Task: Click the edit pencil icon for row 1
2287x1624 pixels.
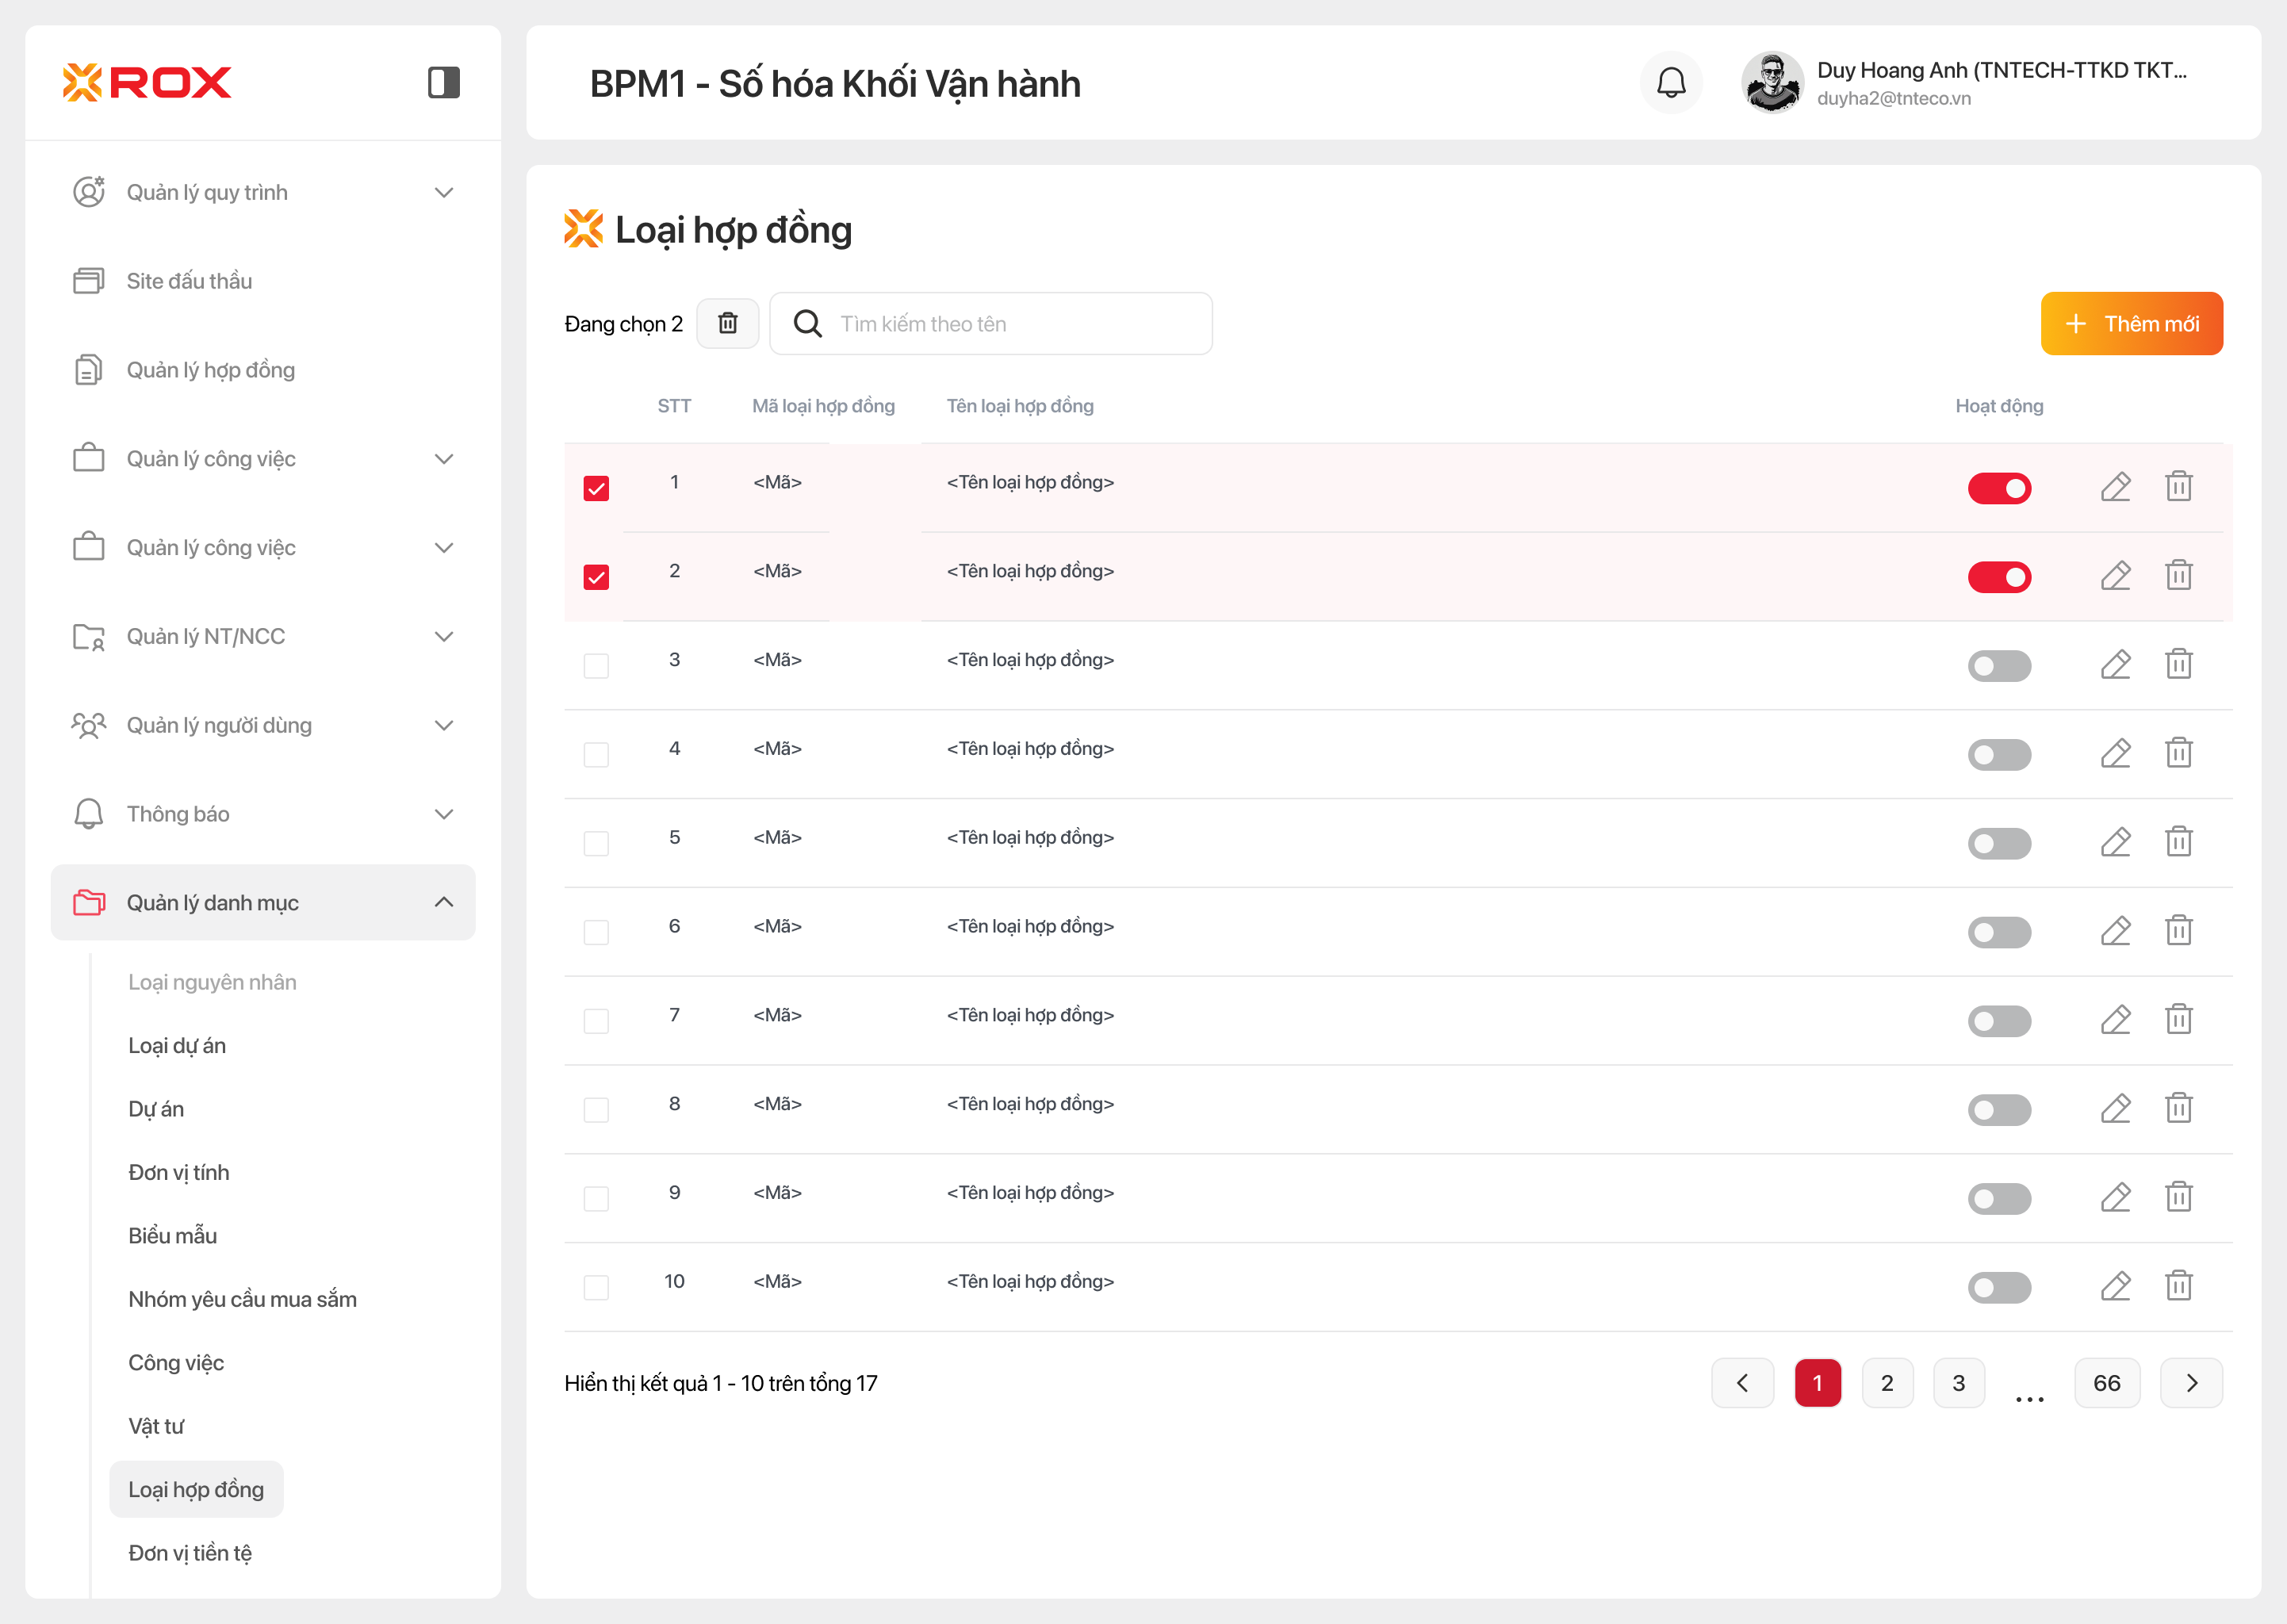Action: [2115, 487]
